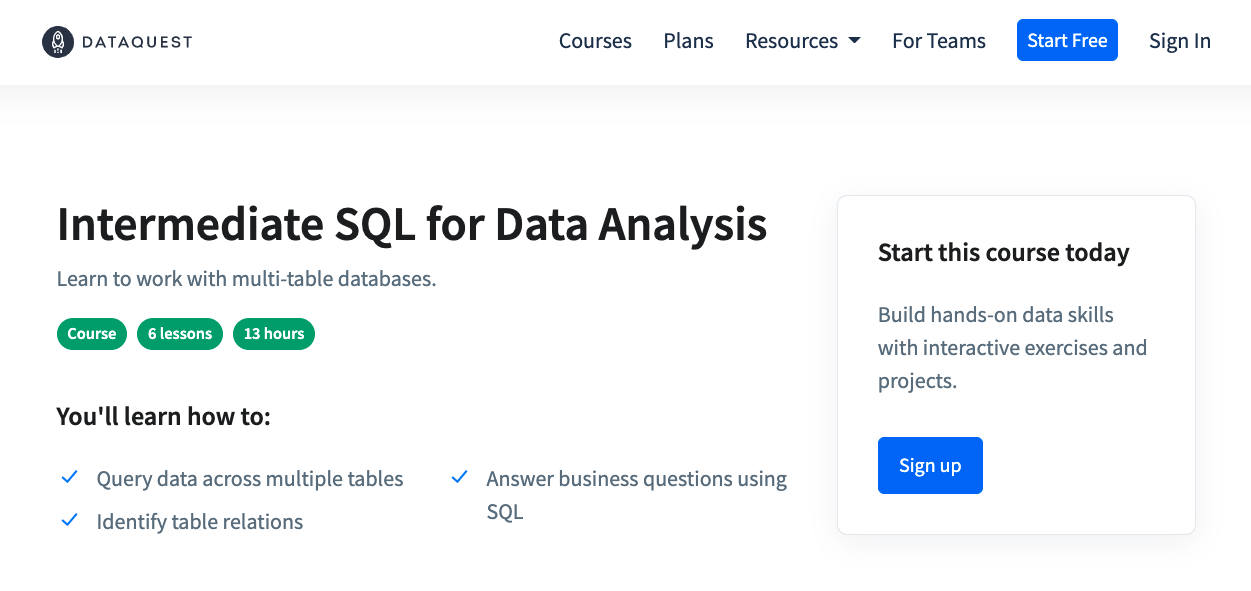
Task: Select the 6 lessons badge
Action: [180, 334]
